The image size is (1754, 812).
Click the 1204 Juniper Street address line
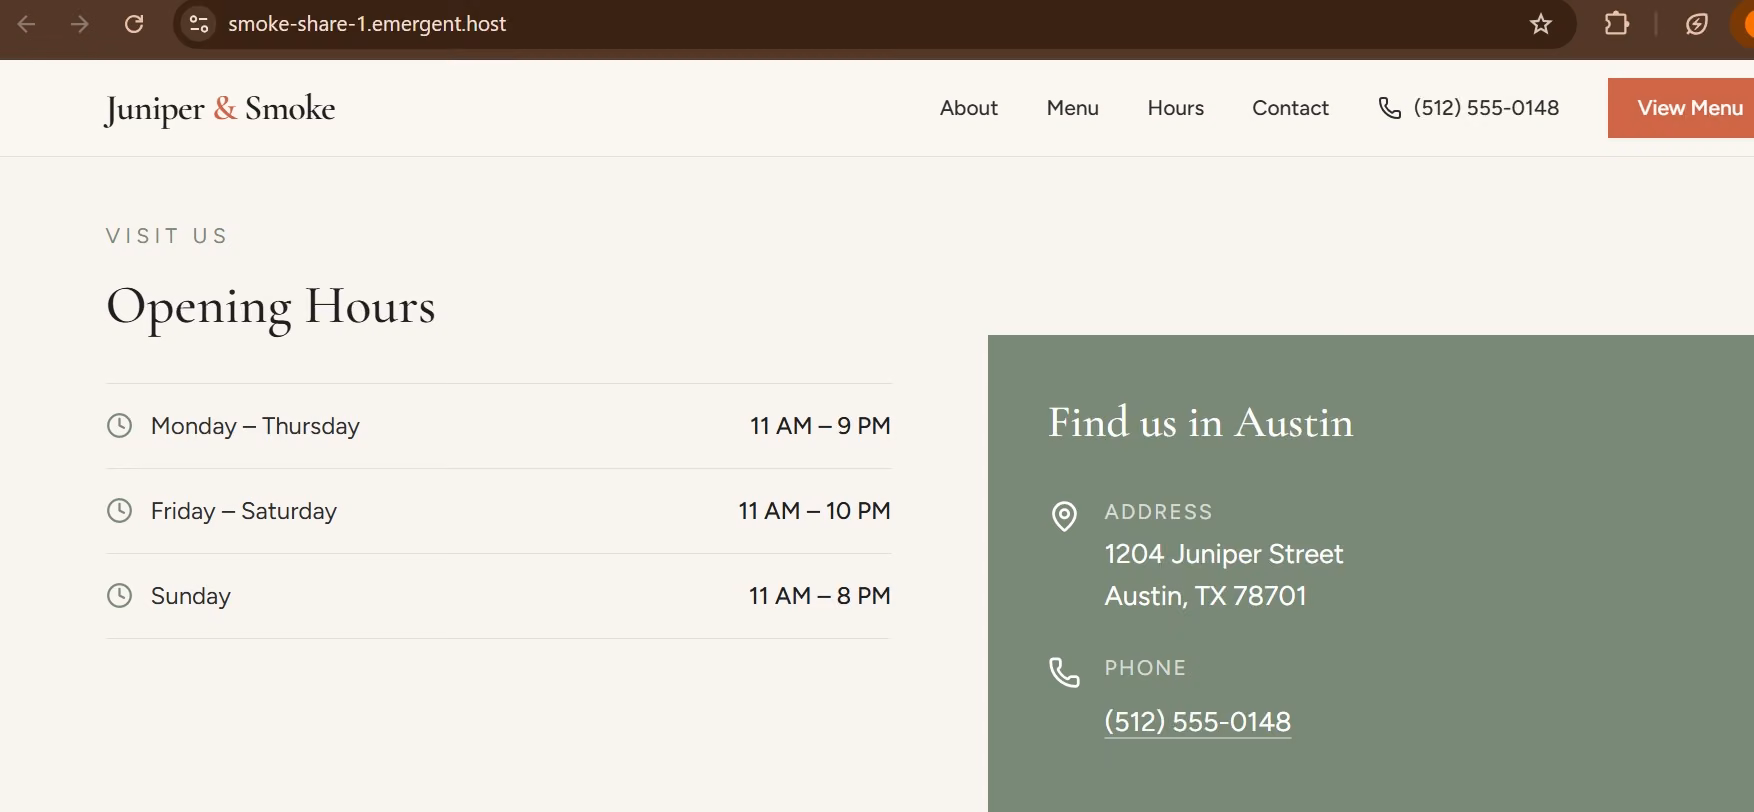click(x=1224, y=554)
